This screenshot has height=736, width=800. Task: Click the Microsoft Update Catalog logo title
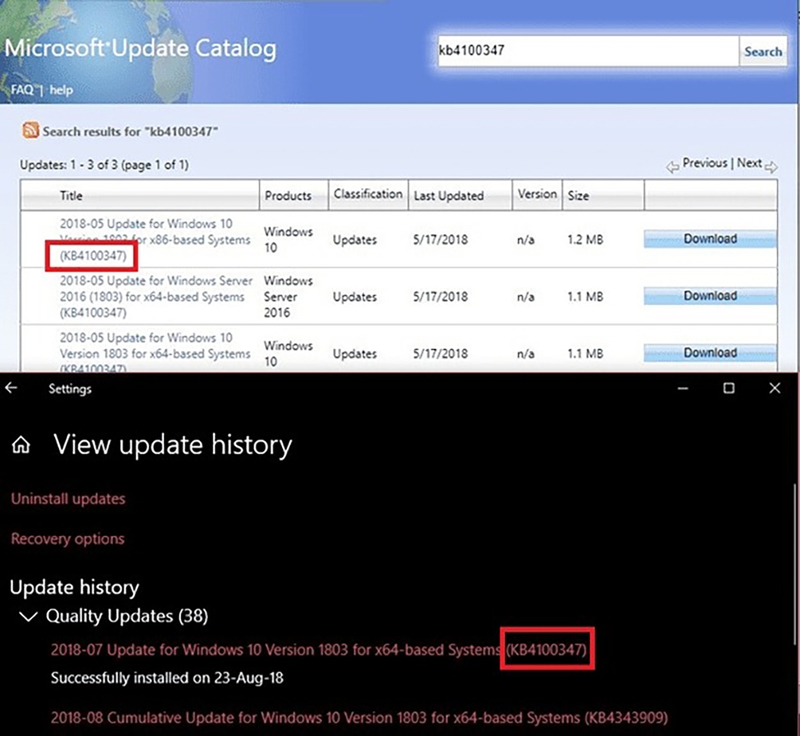coord(140,48)
